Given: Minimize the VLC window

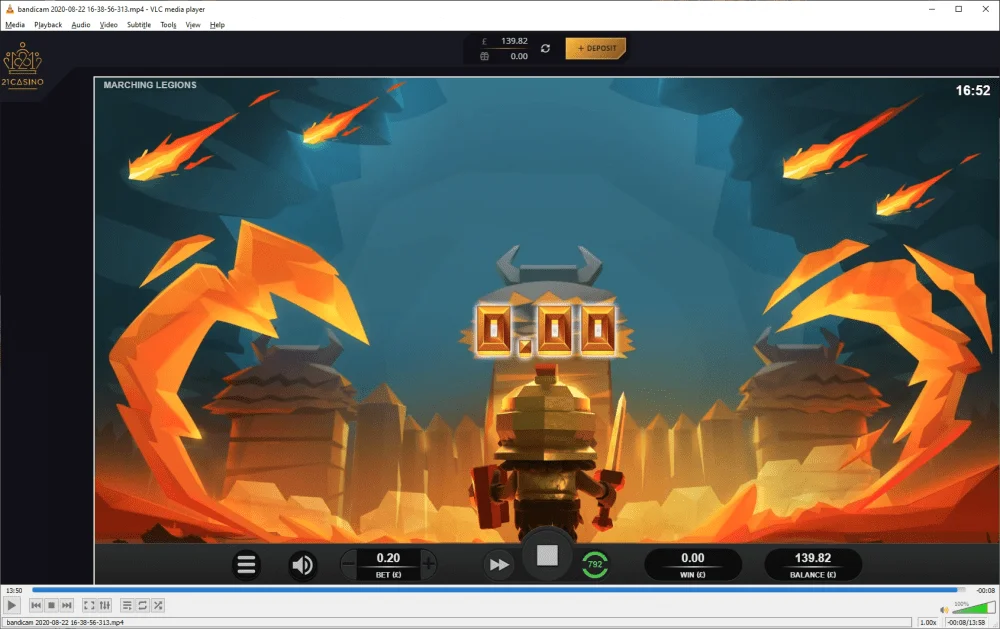Looking at the screenshot, I should pos(932,9).
